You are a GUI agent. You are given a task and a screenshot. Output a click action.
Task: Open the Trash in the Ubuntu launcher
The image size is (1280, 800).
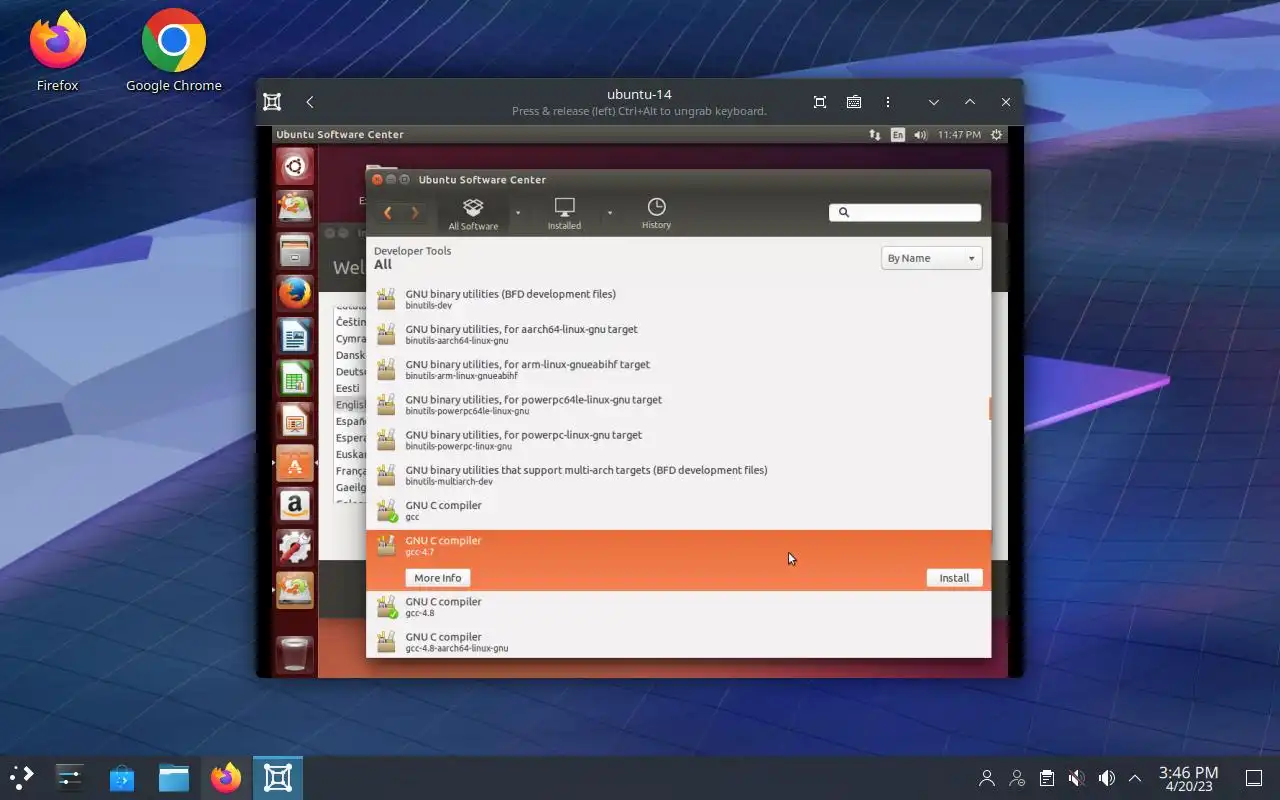(x=295, y=654)
